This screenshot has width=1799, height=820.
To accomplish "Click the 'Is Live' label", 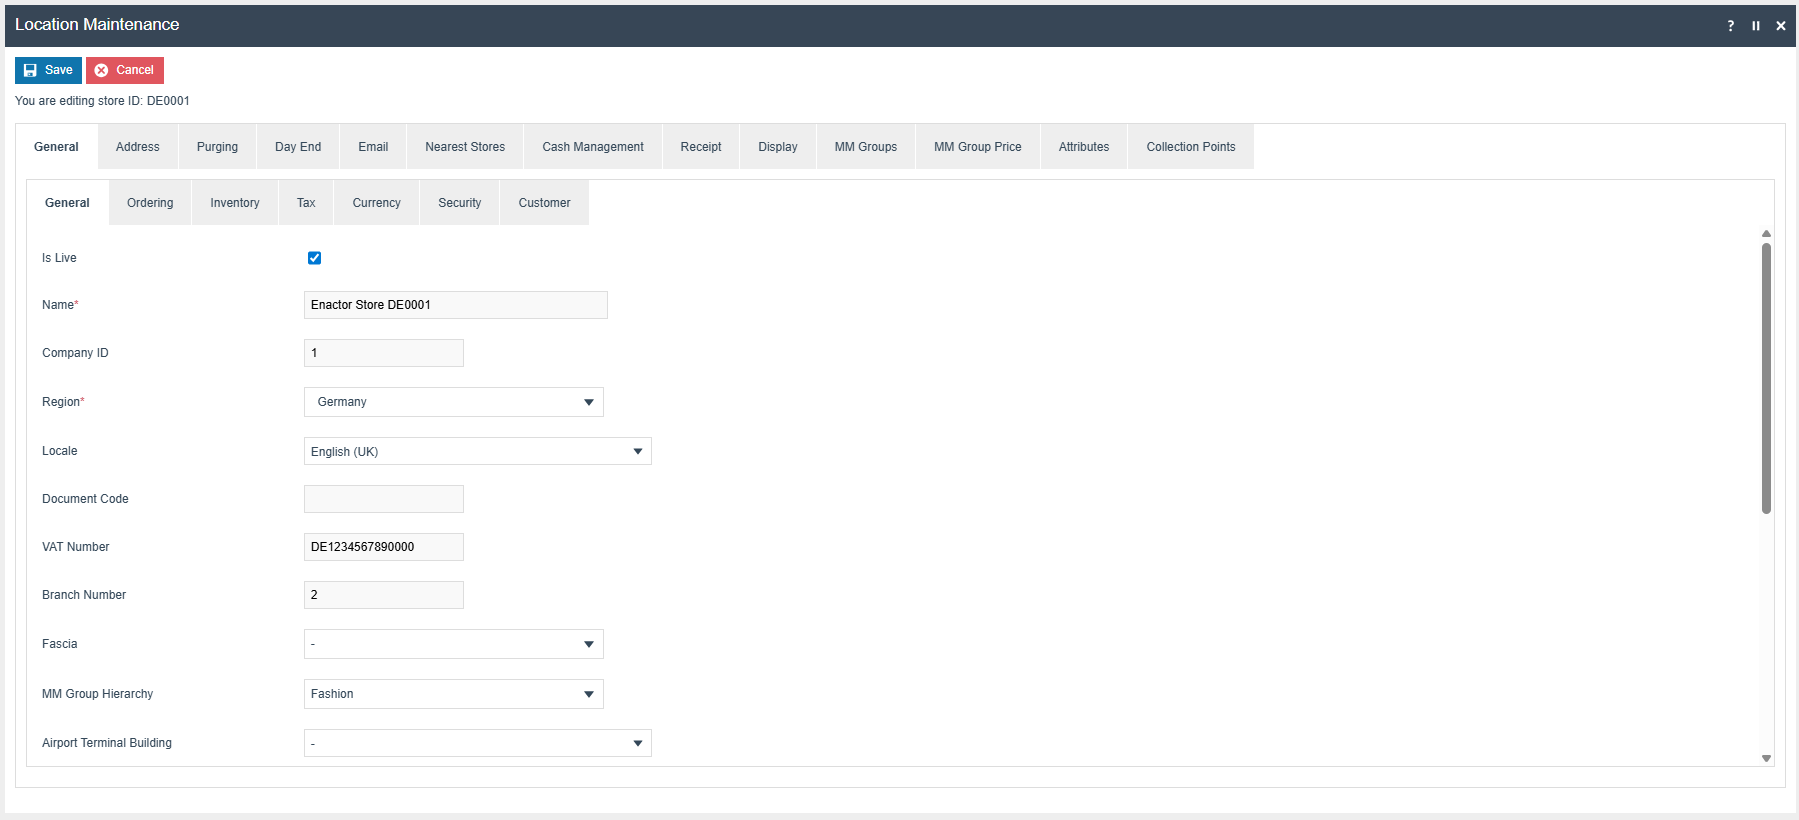I will (x=59, y=258).
